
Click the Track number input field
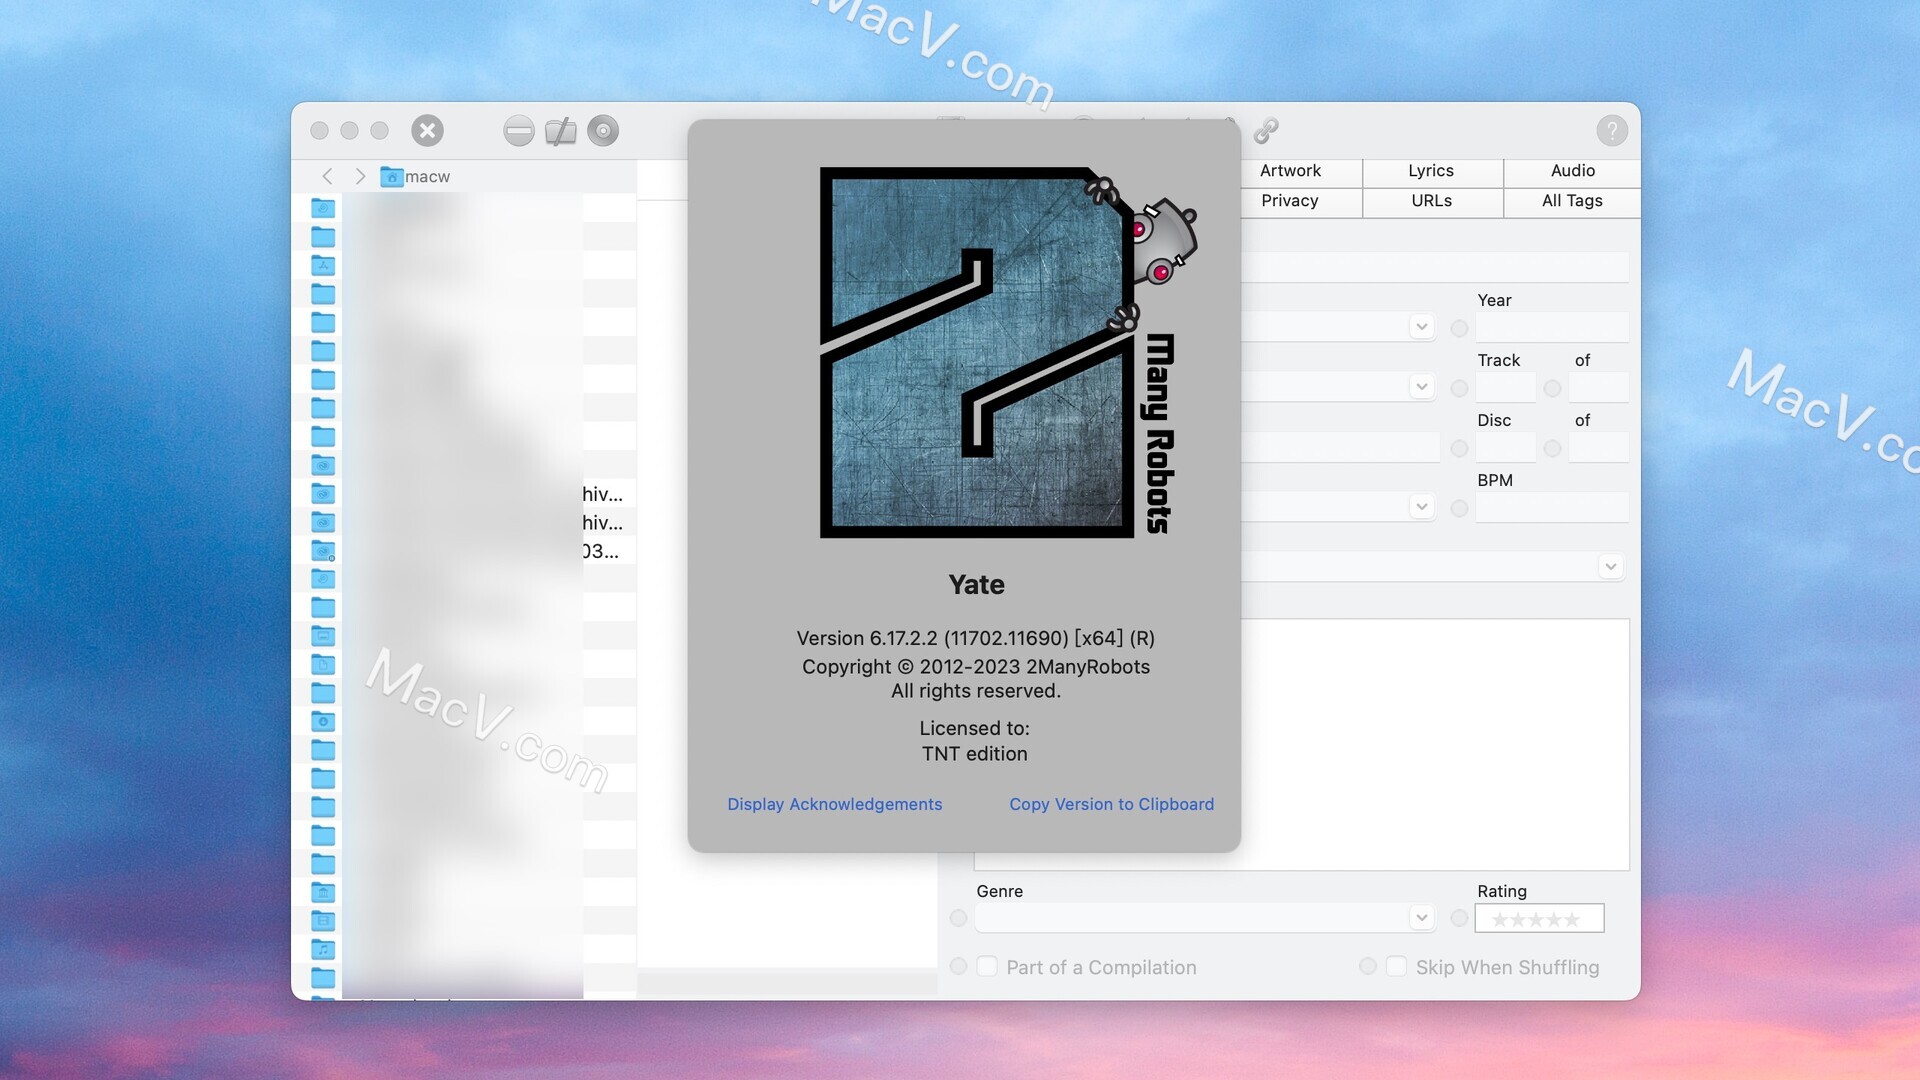[1505, 387]
